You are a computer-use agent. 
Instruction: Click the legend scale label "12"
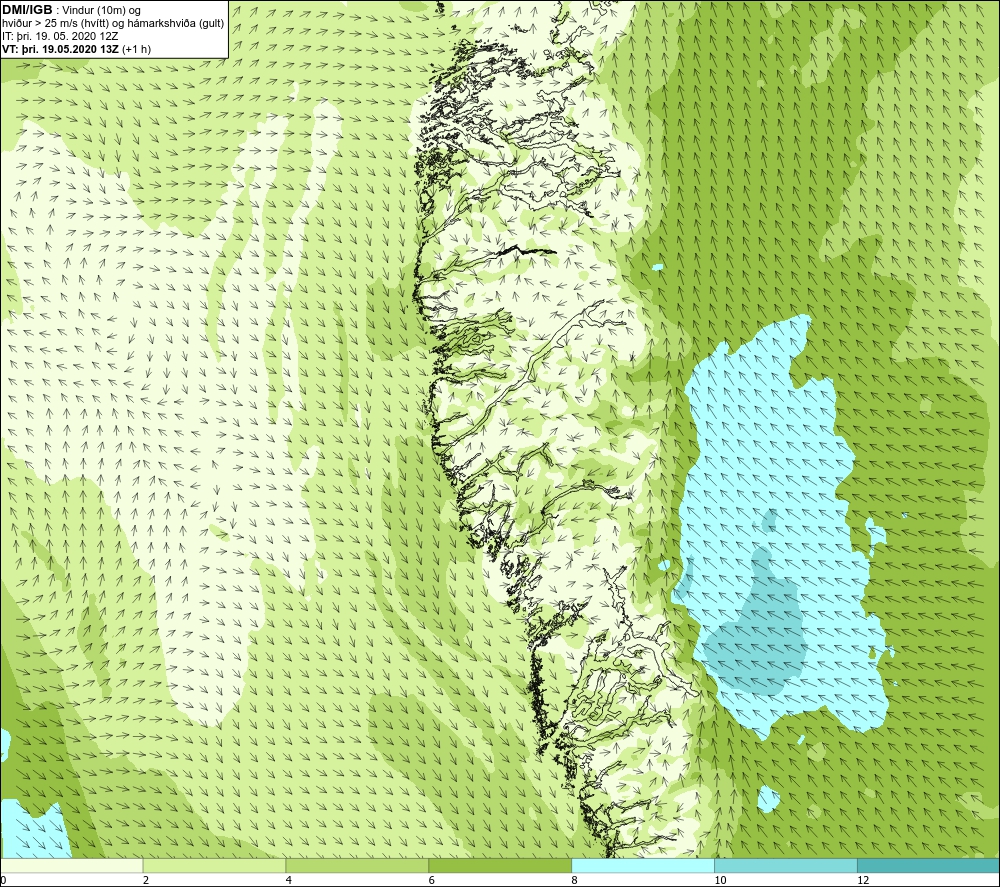coord(863,880)
